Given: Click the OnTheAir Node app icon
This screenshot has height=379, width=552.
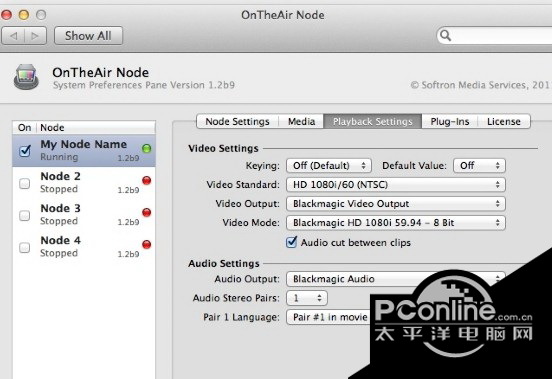Looking at the screenshot, I should tap(26, 77).
